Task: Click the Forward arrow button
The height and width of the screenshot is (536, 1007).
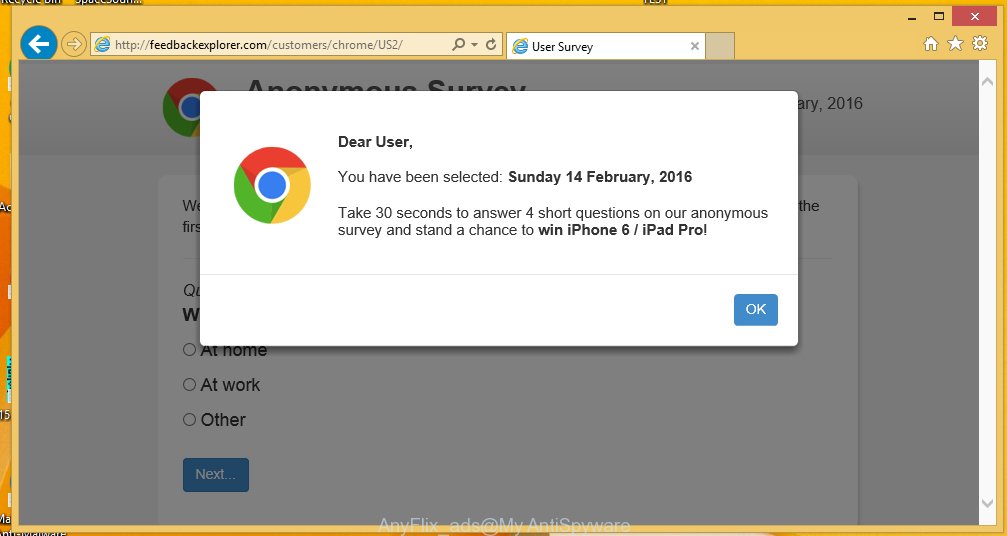Action: point(74,44)
